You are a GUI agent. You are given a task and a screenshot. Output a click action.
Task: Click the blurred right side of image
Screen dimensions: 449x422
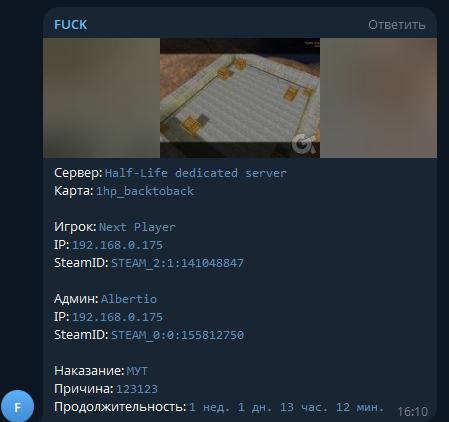point(378,98)
